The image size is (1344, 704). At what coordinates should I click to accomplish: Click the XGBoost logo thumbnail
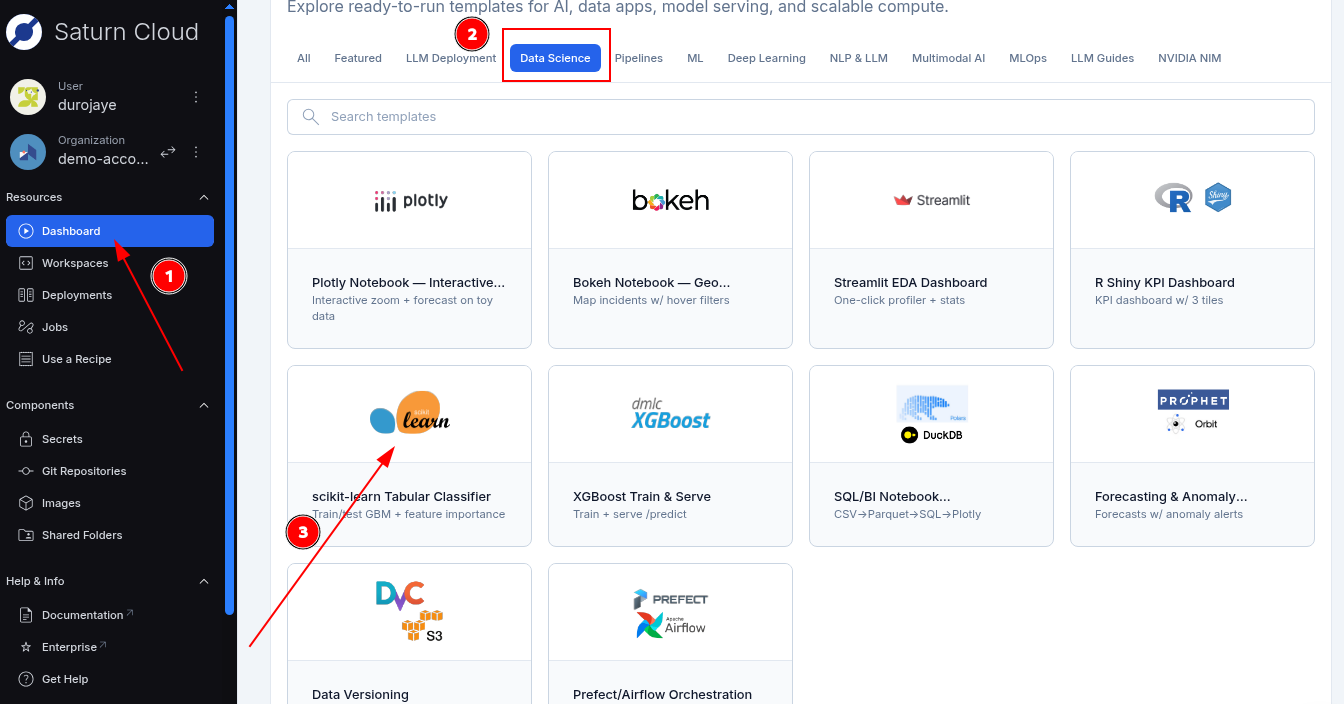click(x=671, y=413)
